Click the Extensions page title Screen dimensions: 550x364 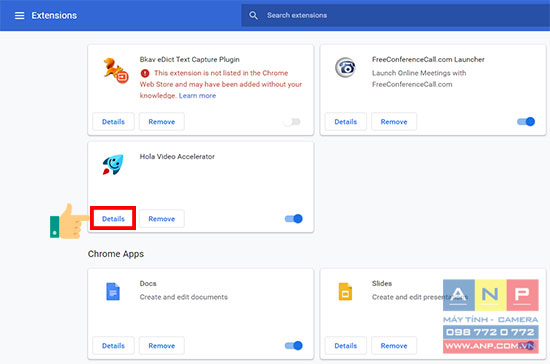pos(54,15)
